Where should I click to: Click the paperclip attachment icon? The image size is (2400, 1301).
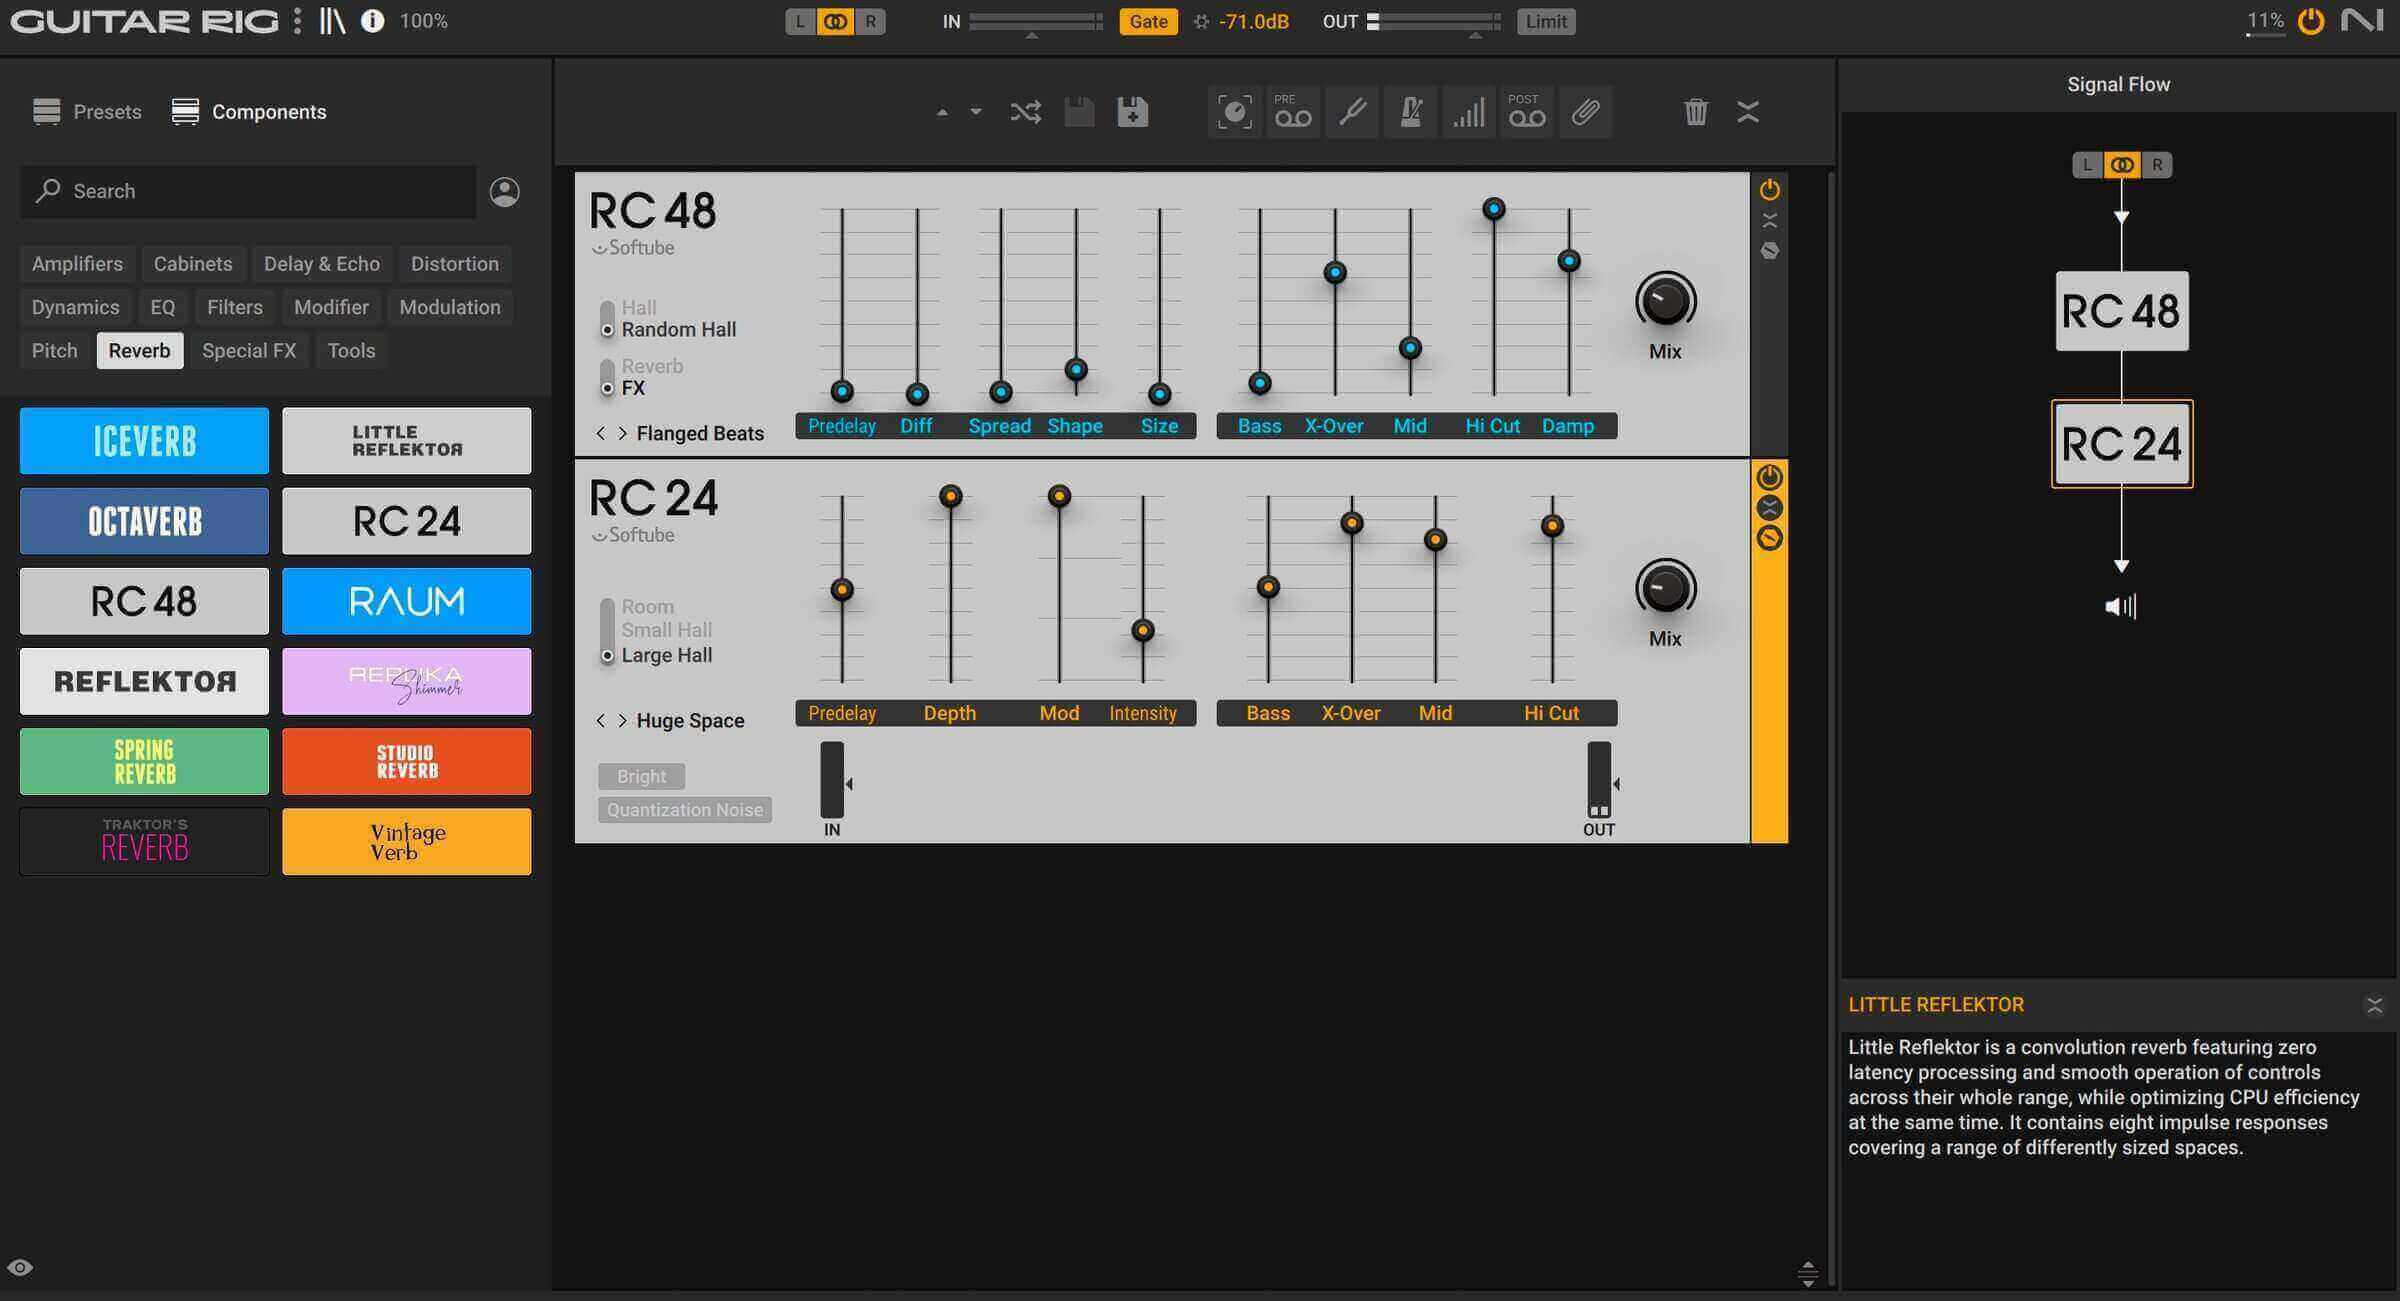[1585, 112]
